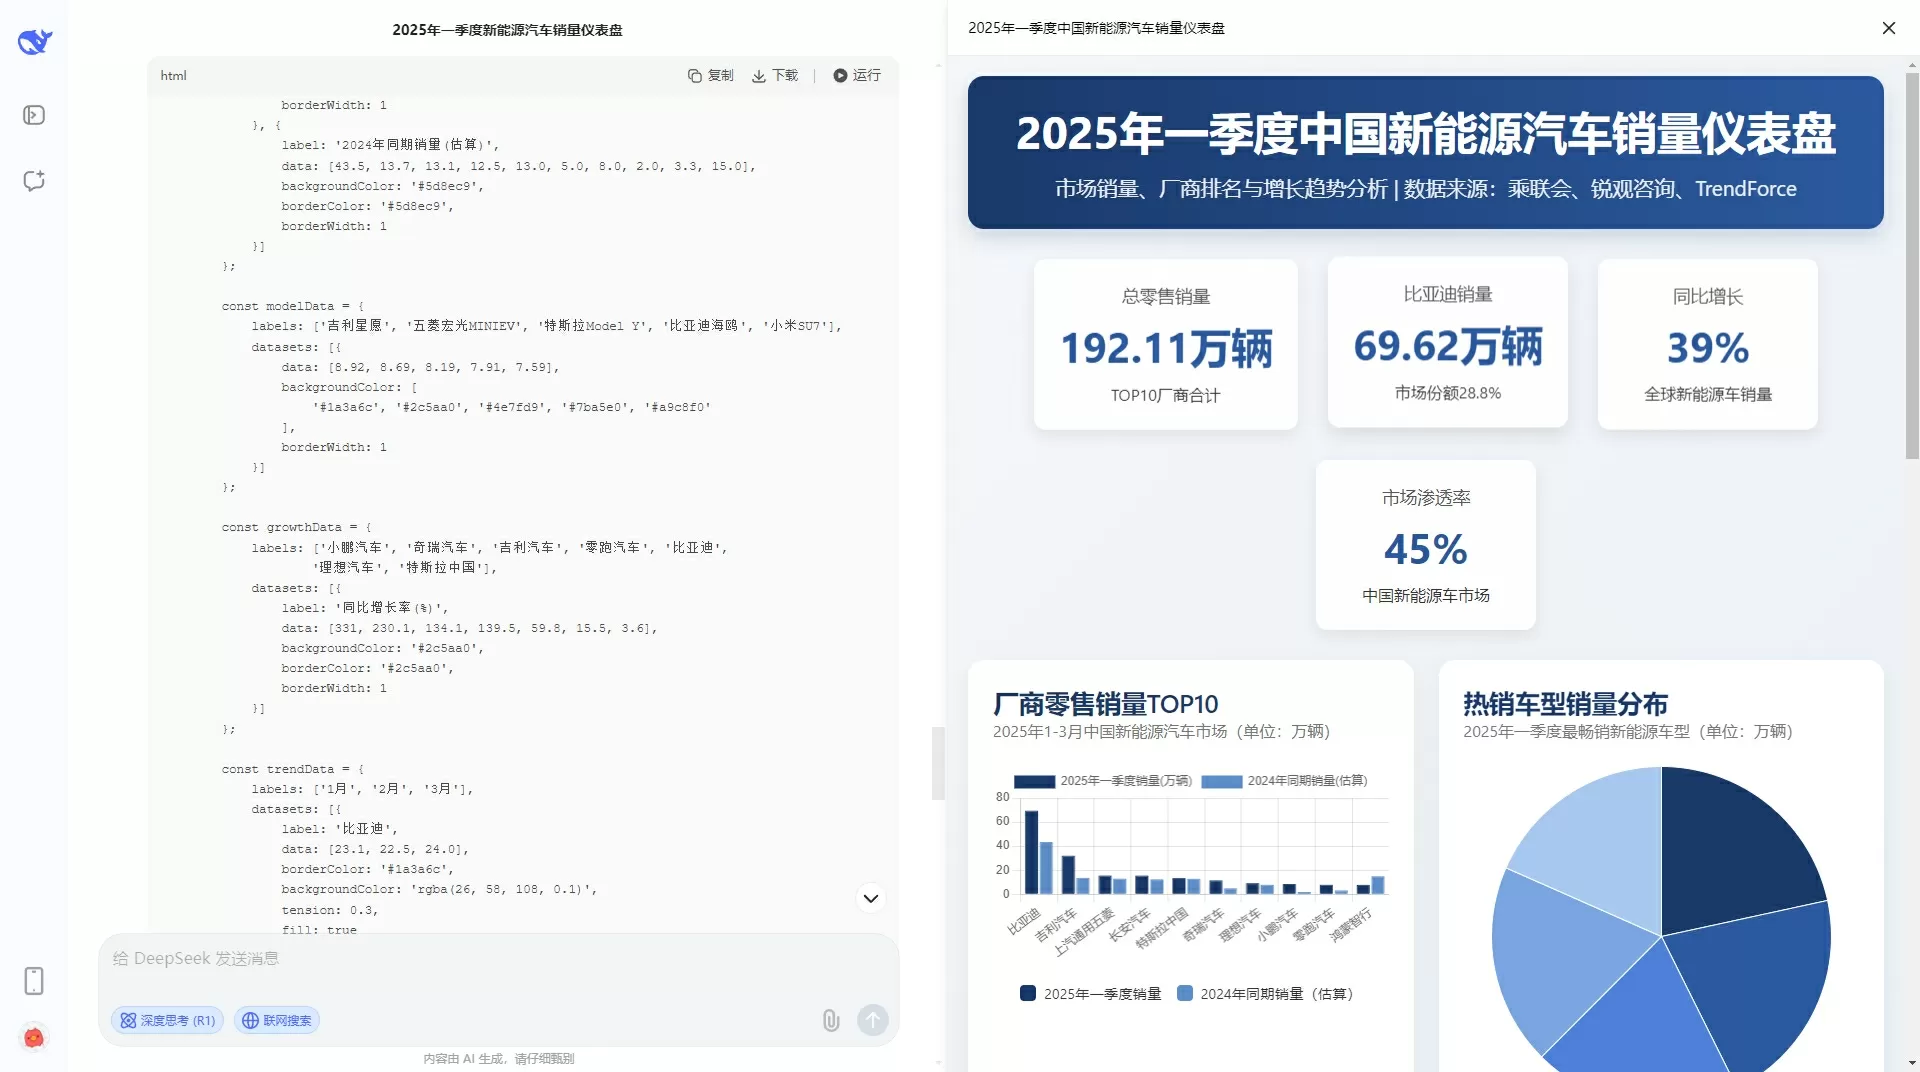Screen dimensions: 1920x1072
Task: Run the html code preview
Action: tap(857, 75)
